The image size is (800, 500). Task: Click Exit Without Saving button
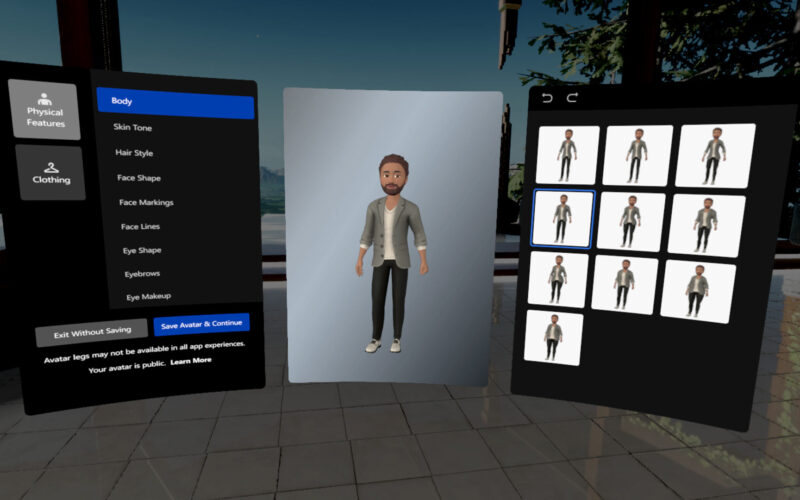click(x=92, y=333)
